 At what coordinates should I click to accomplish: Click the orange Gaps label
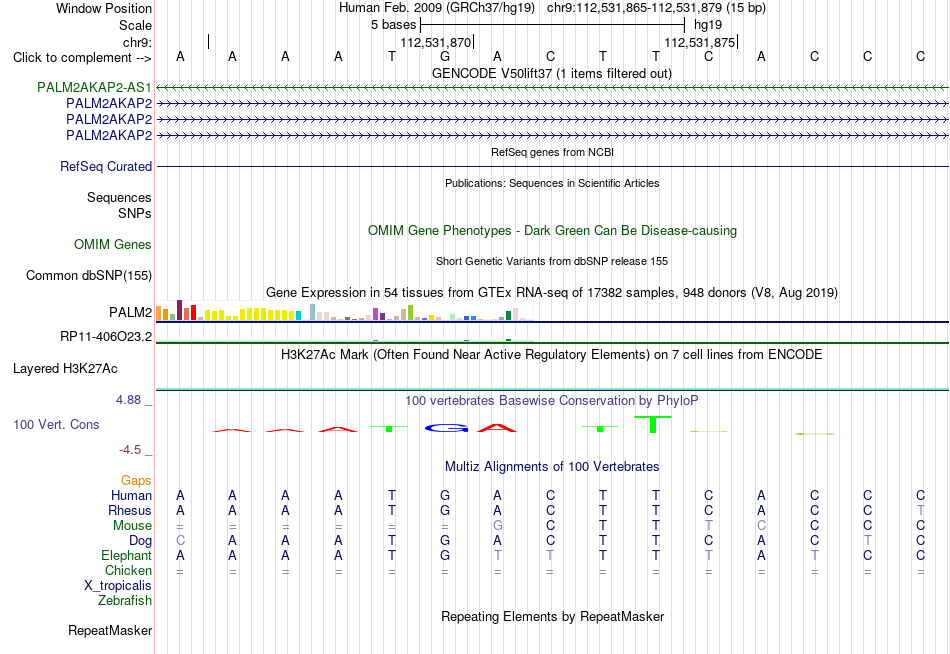136,481
